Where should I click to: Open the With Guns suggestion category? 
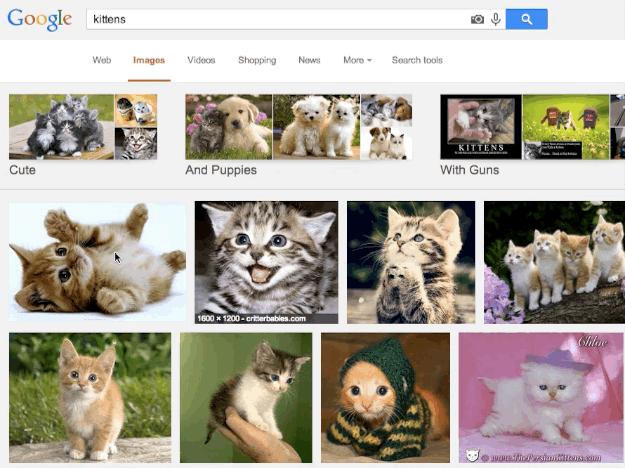tap(532, 135)
